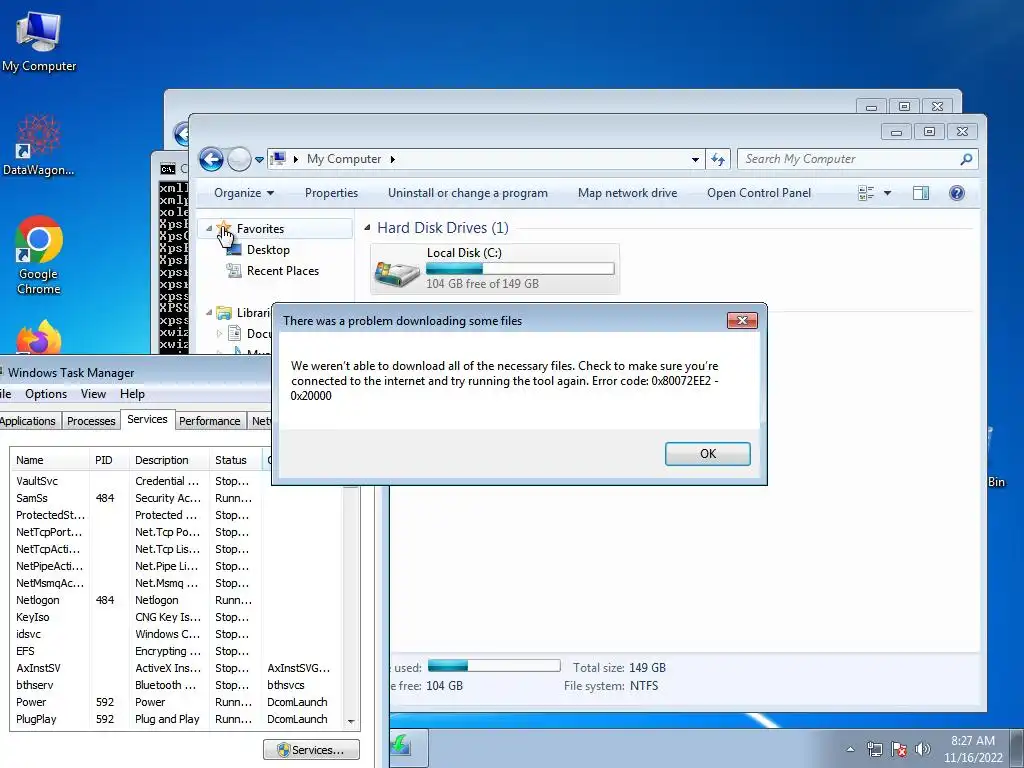Change your view icon in Explorer
1024x768 pixels.
(x=866, y=193)
